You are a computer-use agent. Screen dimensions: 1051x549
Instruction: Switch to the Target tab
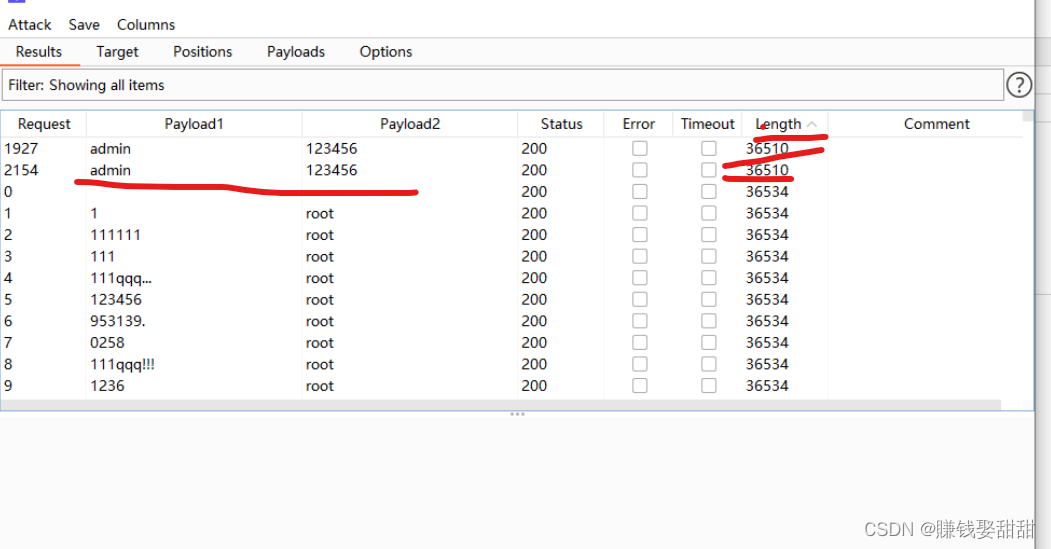(x=117, y=52)
